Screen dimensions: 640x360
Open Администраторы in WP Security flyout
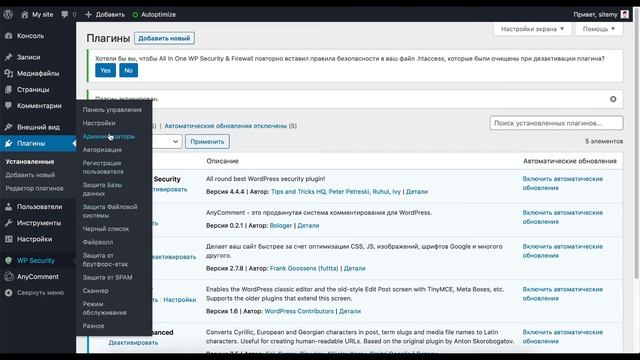109,136
